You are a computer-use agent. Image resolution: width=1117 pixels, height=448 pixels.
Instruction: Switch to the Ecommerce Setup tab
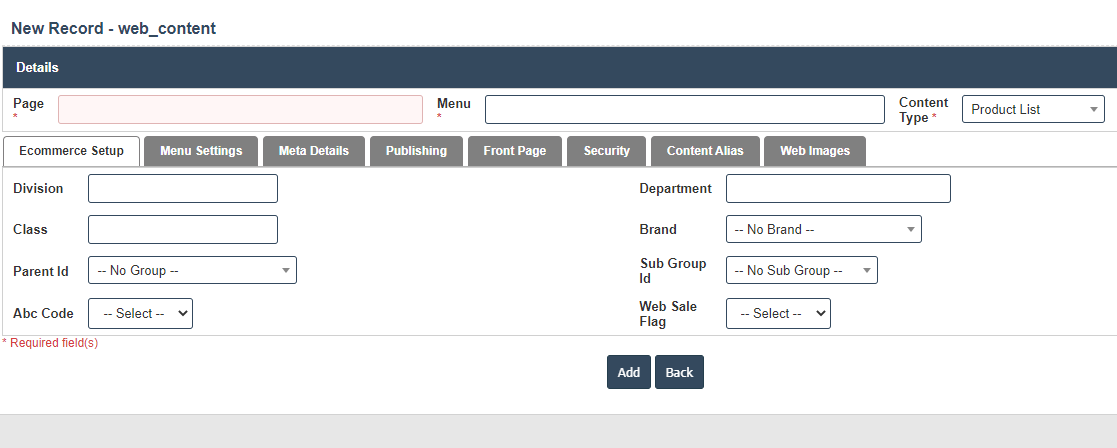(x=71, y=151)
